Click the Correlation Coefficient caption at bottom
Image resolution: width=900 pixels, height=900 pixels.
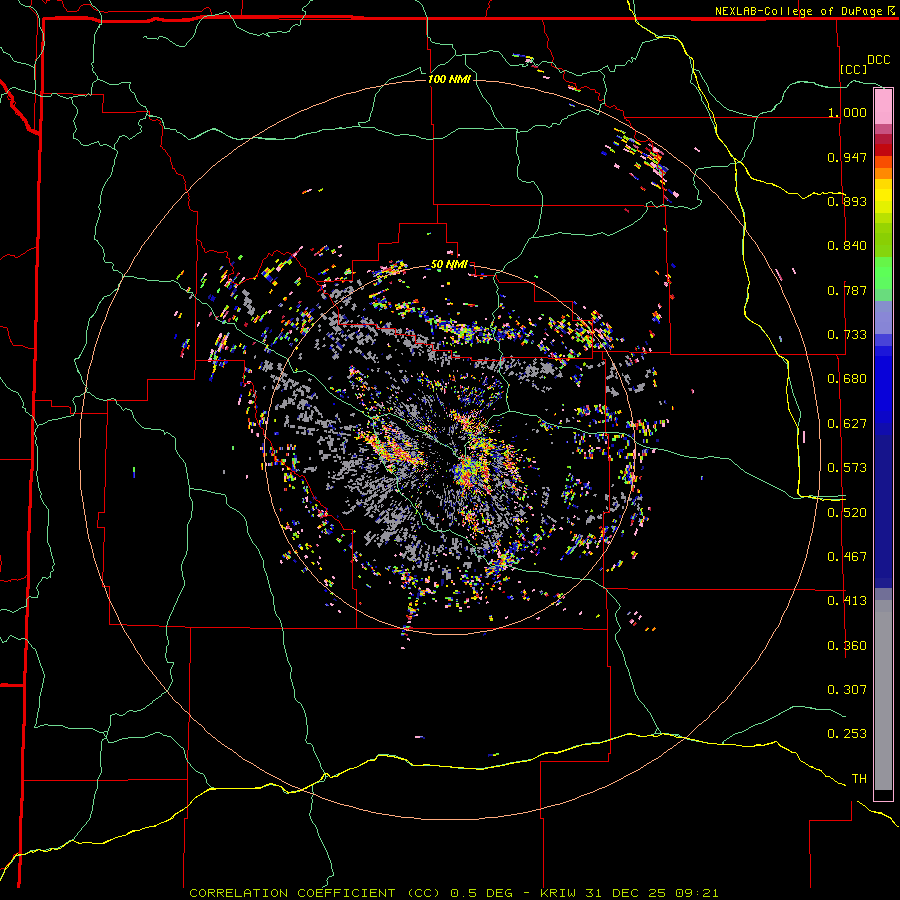pos(453,893)
